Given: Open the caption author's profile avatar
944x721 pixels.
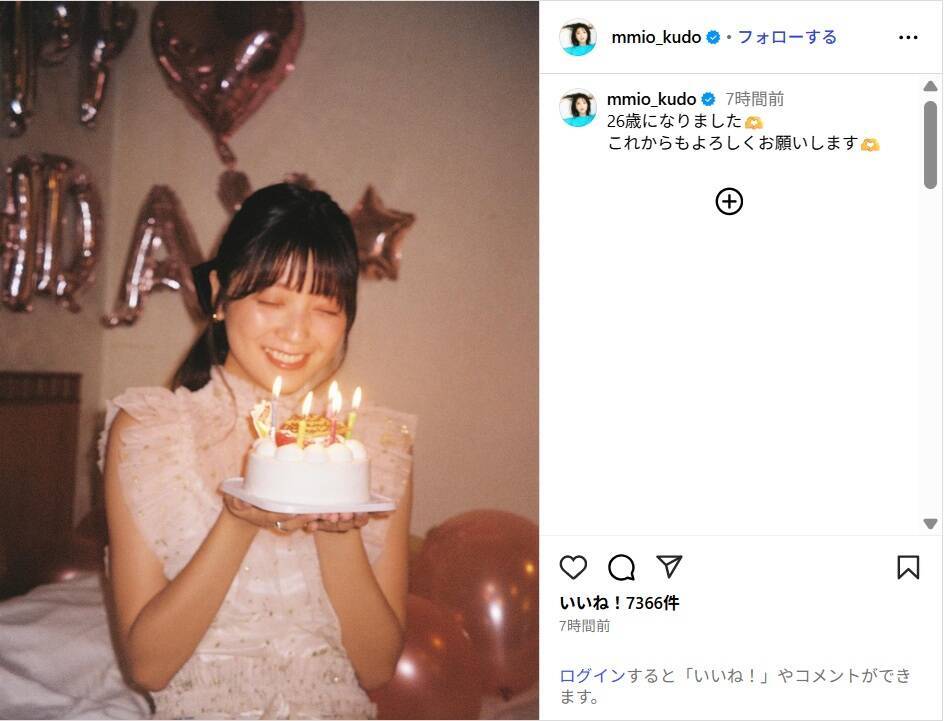Looking at the screenshot, I should pos(578,108).
